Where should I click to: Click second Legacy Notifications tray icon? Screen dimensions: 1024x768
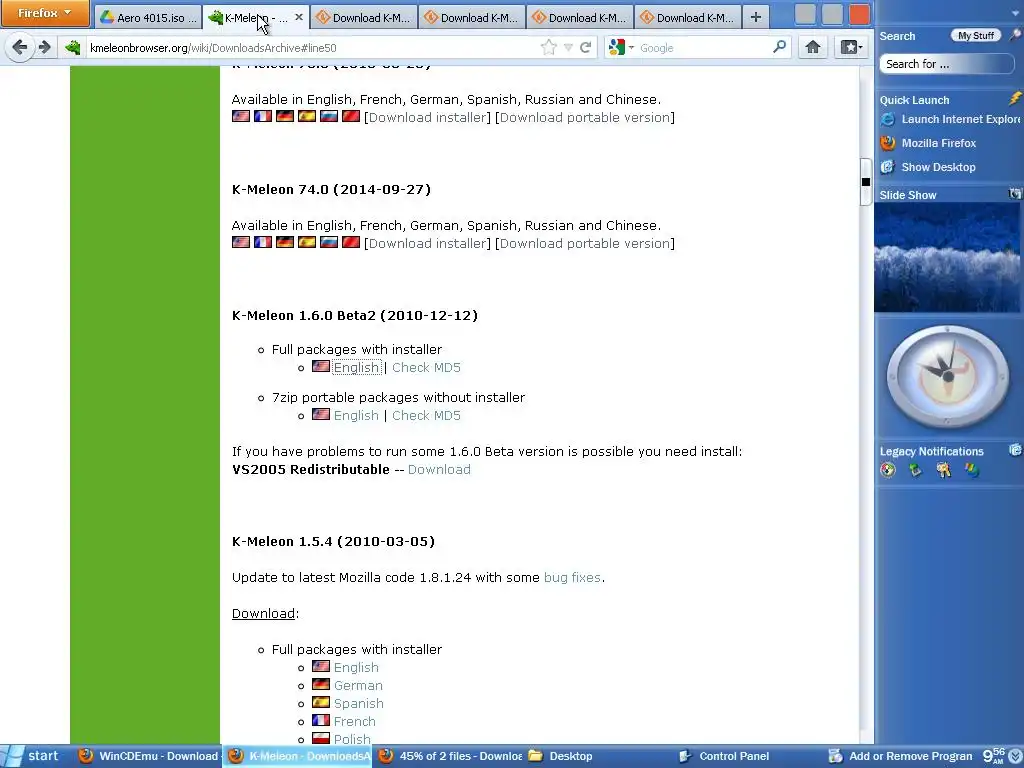tap(916, 470)
